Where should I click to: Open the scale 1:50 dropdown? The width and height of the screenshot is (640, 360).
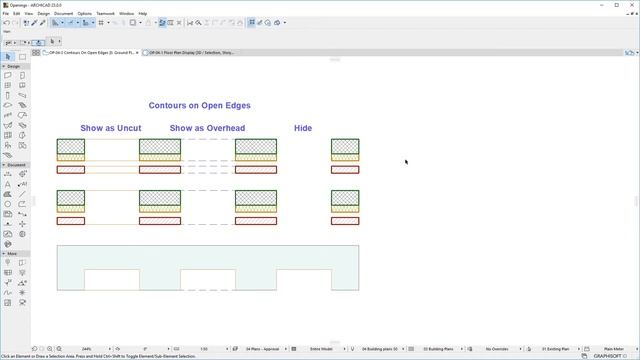click(227, 349)
